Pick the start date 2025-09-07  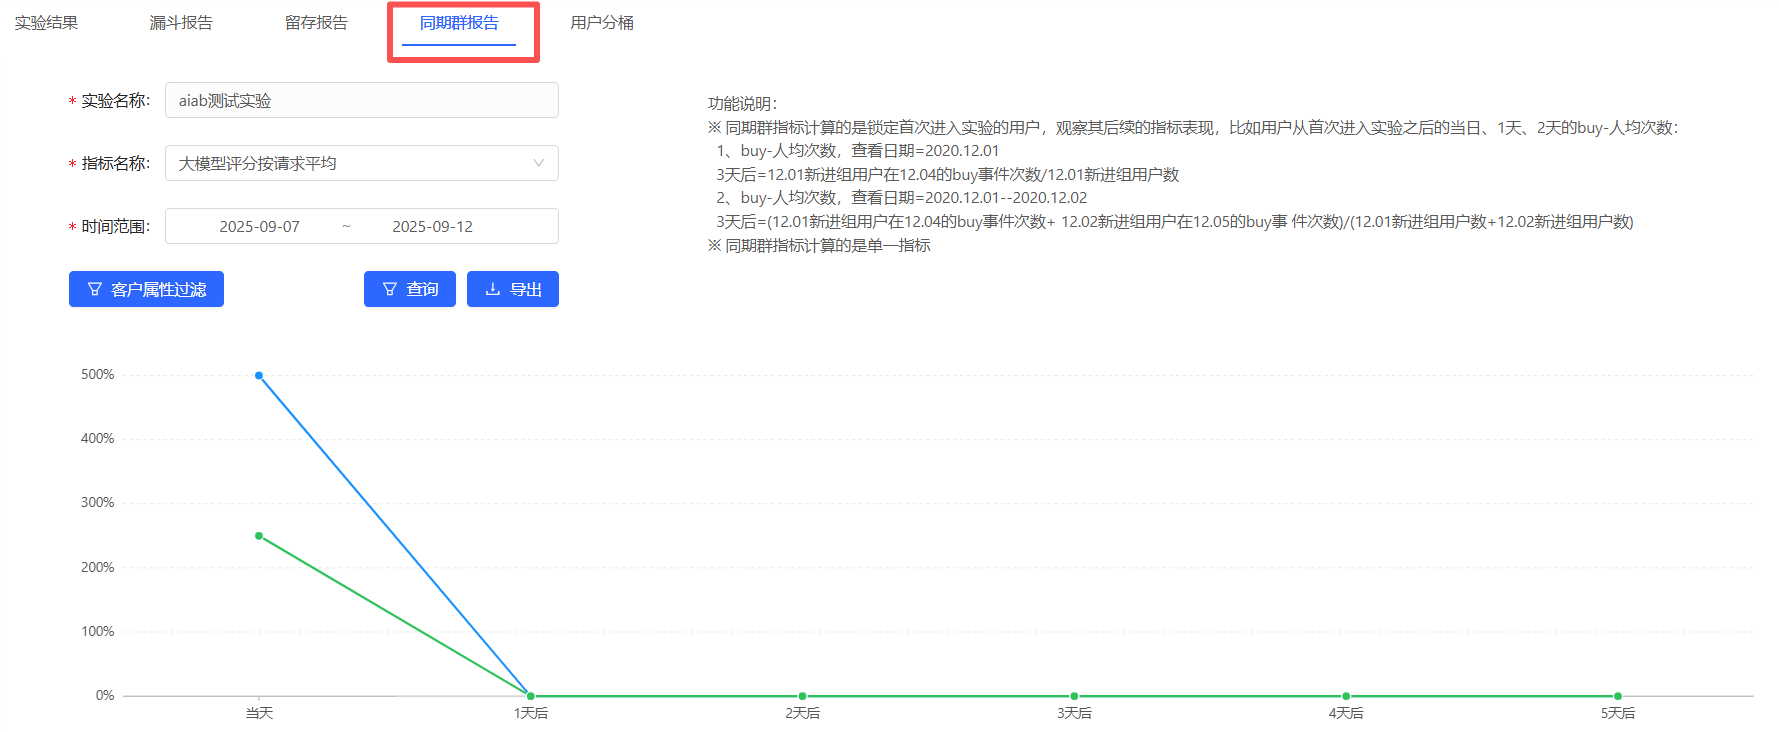(x=260, y=227)
